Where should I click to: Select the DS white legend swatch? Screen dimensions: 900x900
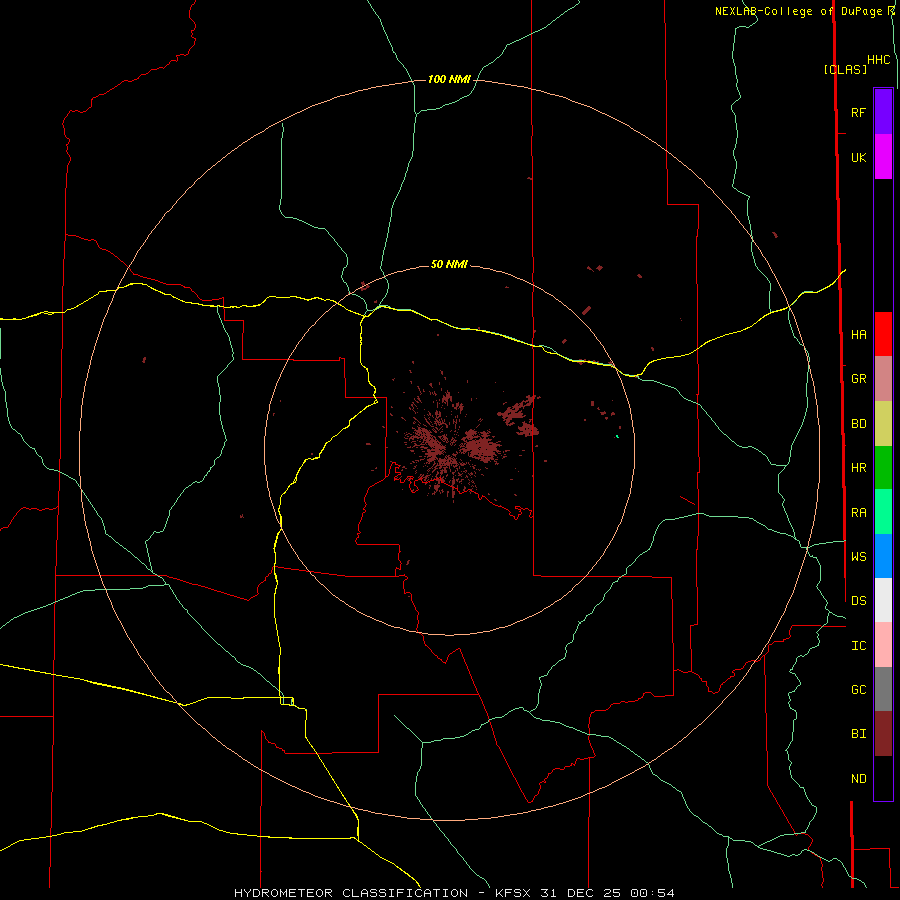pyautogui.click(x=883, y=600)
